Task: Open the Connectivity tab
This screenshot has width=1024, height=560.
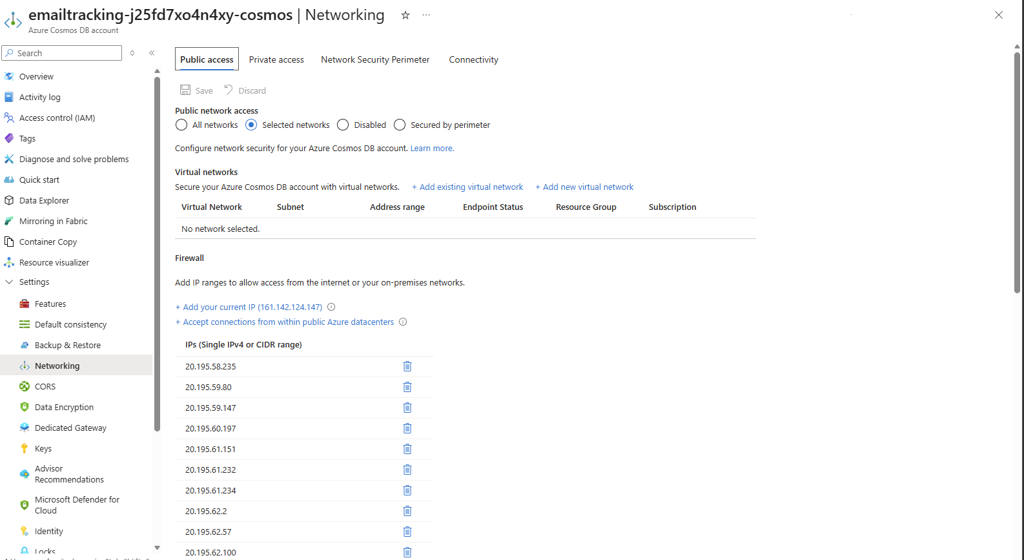Action: pyautogui.click(x=473, y=59)
